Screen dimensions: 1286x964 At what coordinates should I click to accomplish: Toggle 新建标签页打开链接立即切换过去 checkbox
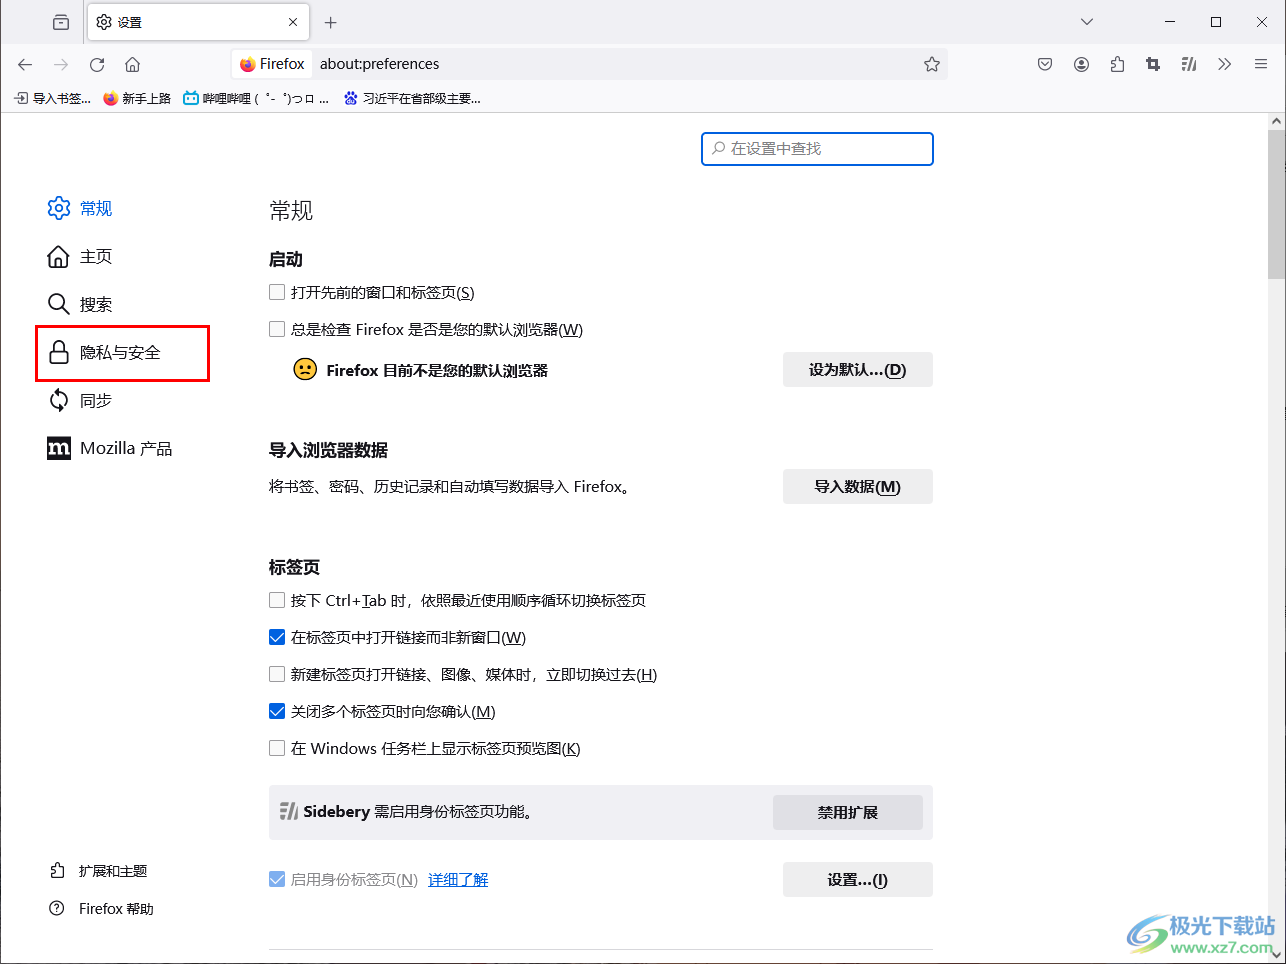pyautogui.click(x=277, y=674)
